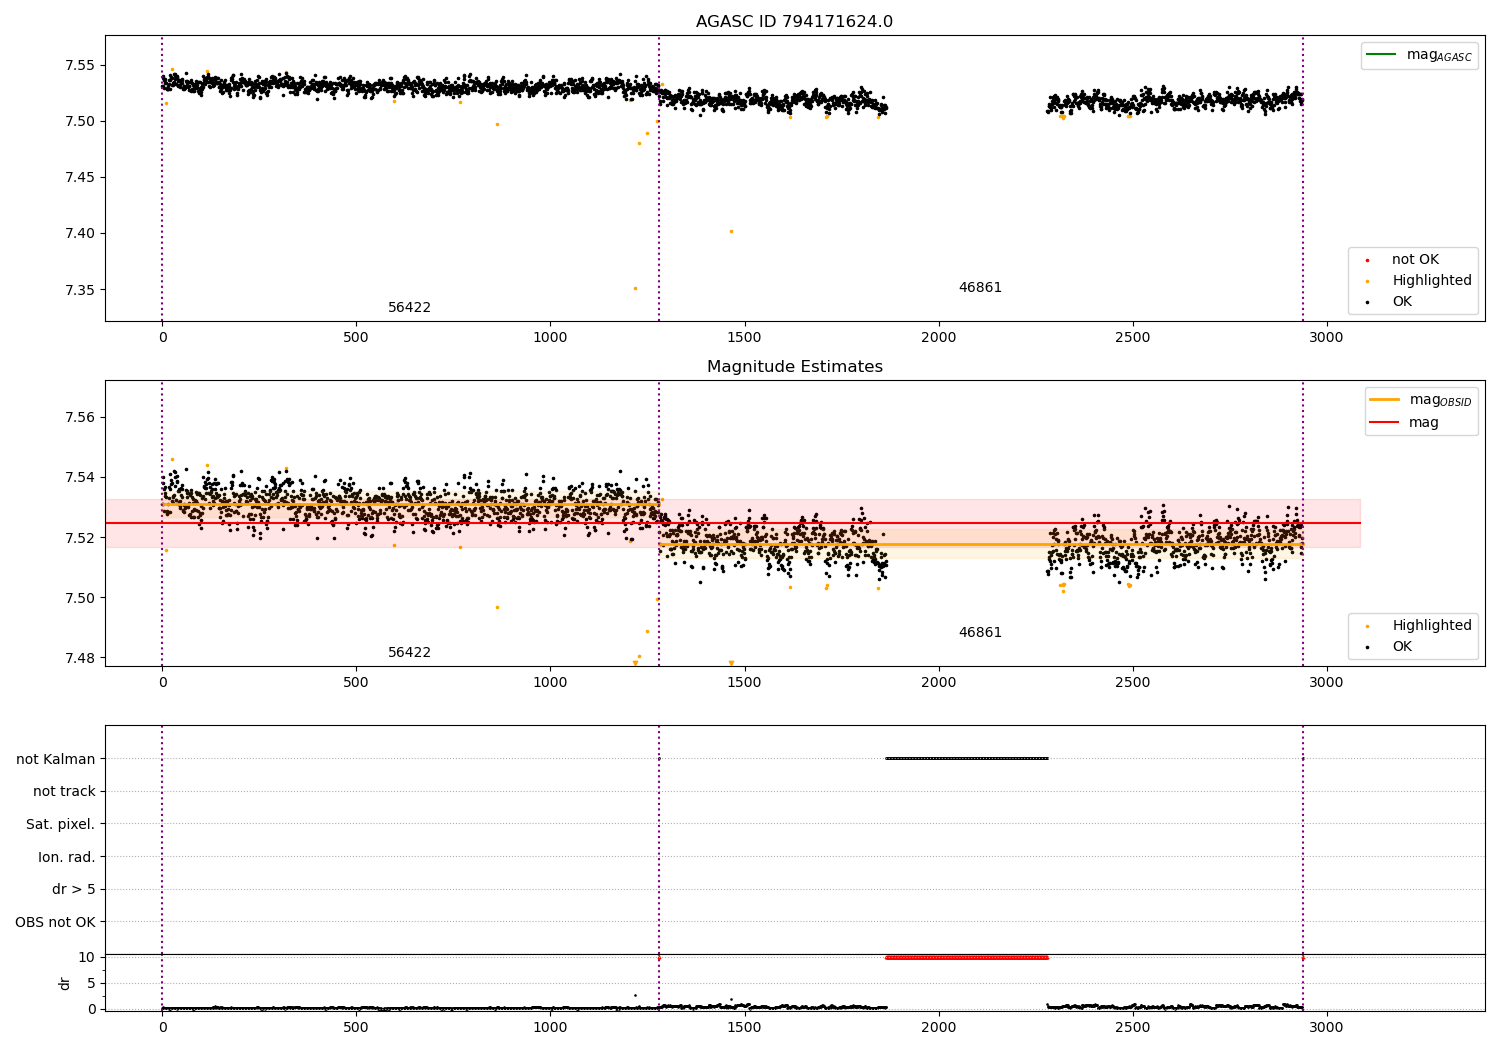The height and width of the screenshot is (1050, 1500).
Task: Click the title 'AGASC ID 794171624.0'
Action: click(794, 22)
